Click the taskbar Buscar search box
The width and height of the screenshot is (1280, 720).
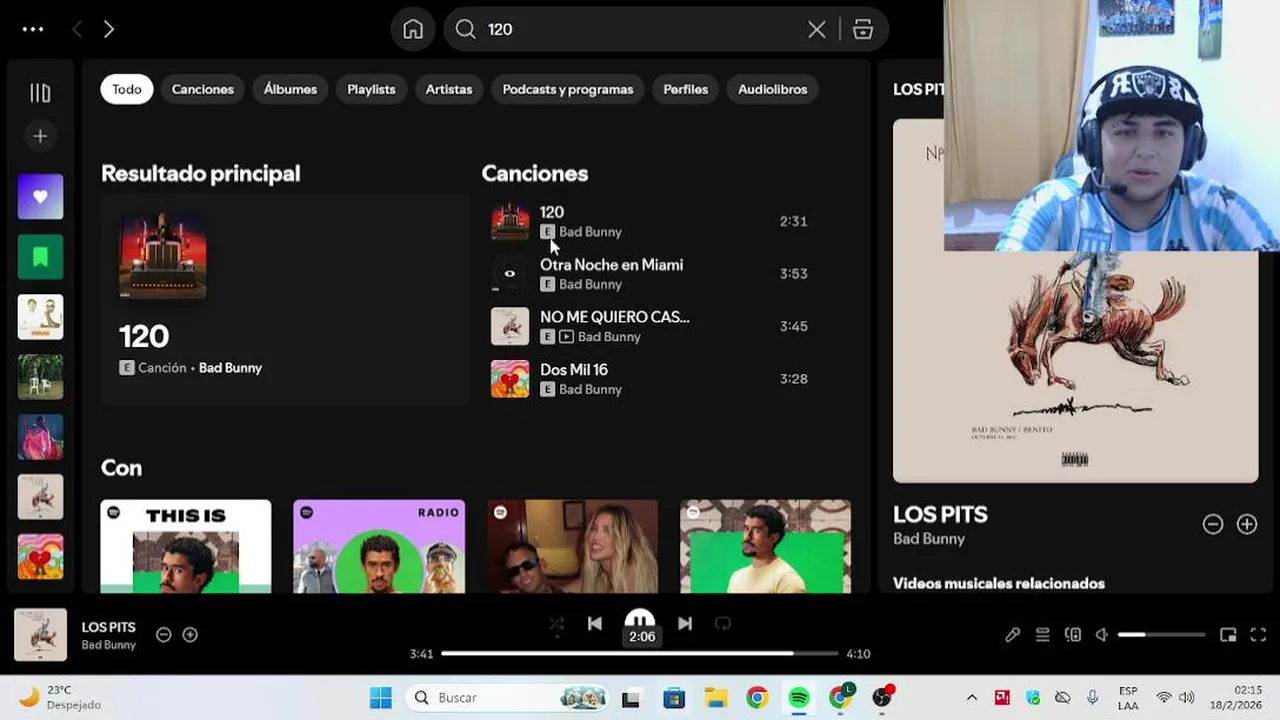(508, 698)
